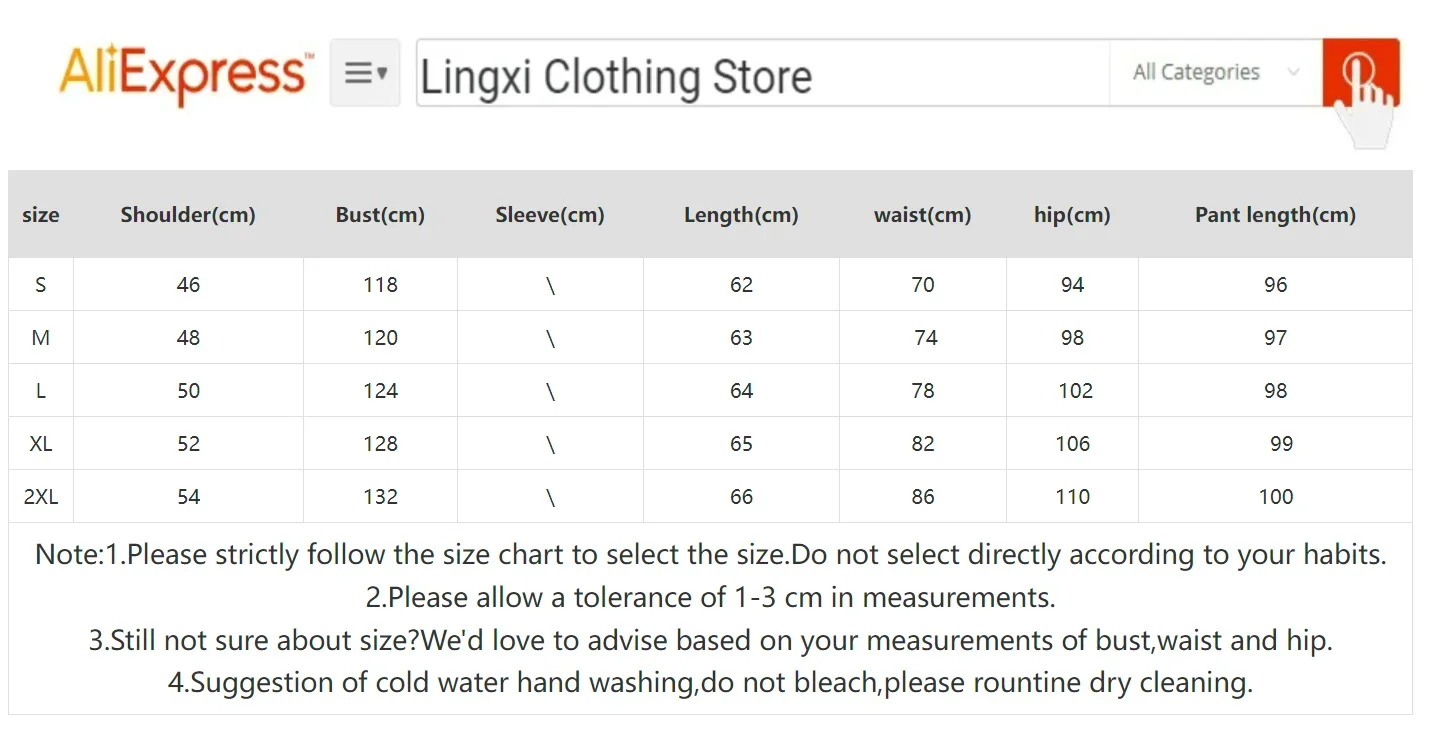Click the orange search button

(x=1360, y=72)
